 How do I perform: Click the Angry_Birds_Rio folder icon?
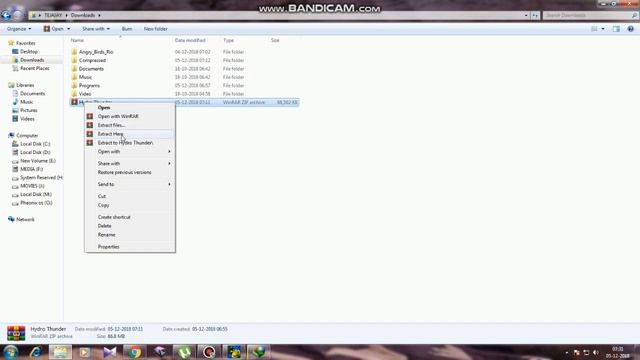(74, 52)
